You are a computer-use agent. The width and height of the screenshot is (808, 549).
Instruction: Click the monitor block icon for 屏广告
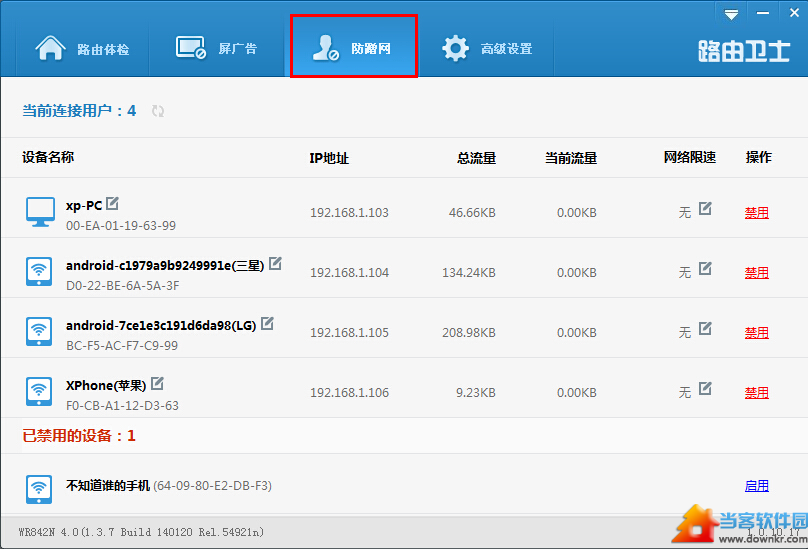coord(191,48)
